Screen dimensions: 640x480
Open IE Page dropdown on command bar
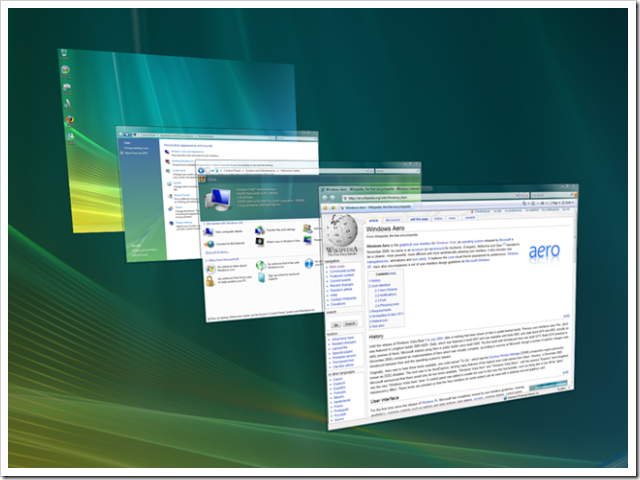click(x=556, y=203)
